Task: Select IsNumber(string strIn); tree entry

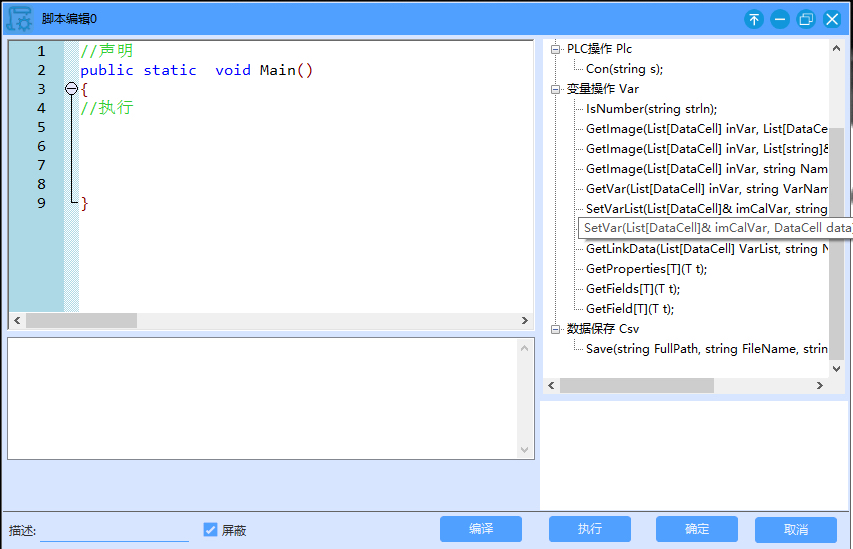Action: [652, 109]
